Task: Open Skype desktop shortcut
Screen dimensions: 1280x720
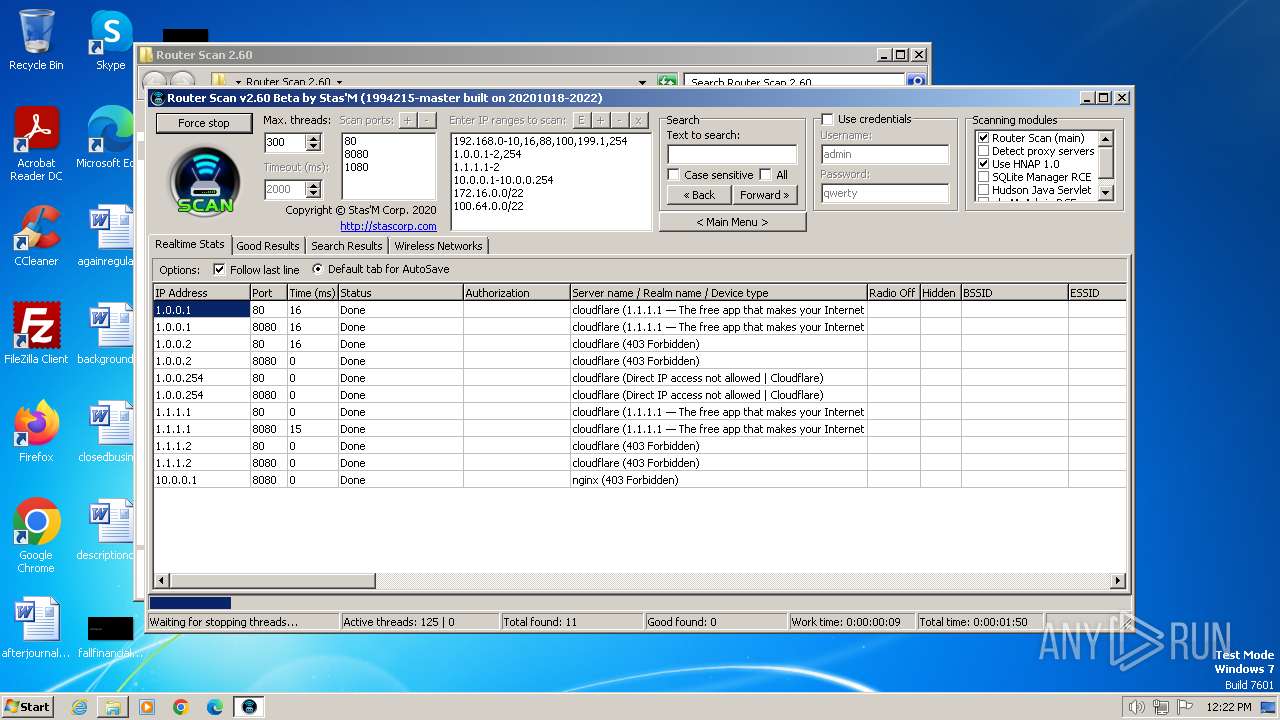Action: click(110, 40)
